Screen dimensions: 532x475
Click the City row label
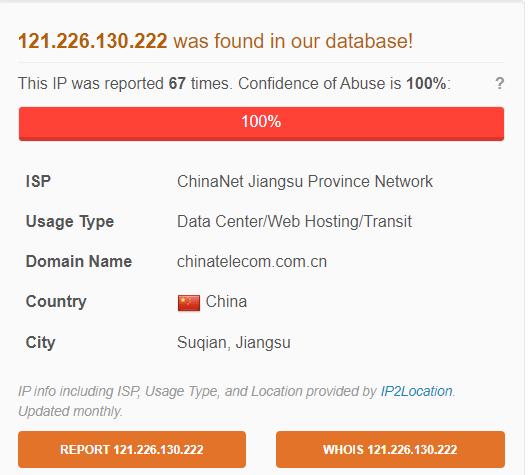click(40, 342)
